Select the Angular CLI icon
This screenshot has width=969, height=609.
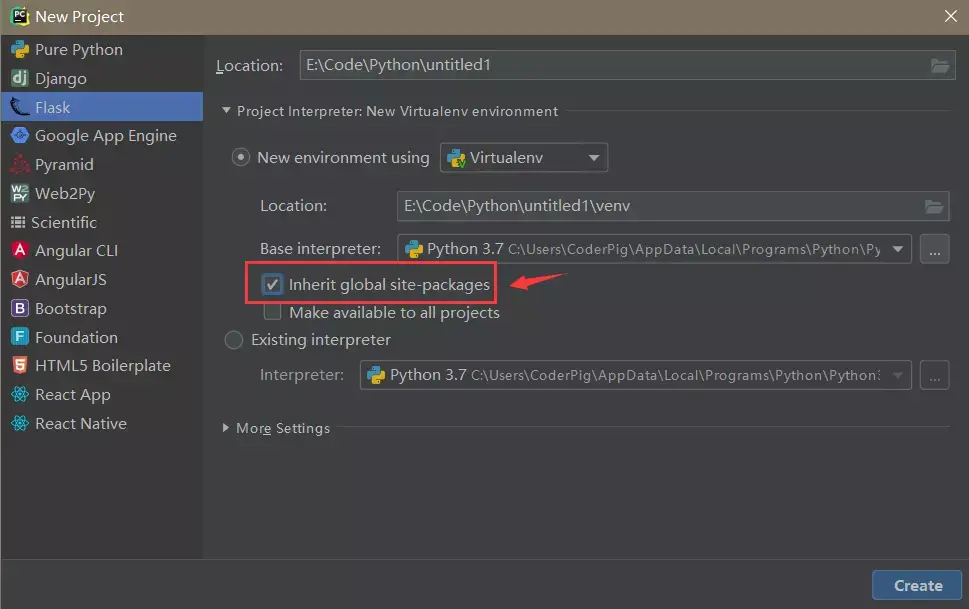[20, 250]
